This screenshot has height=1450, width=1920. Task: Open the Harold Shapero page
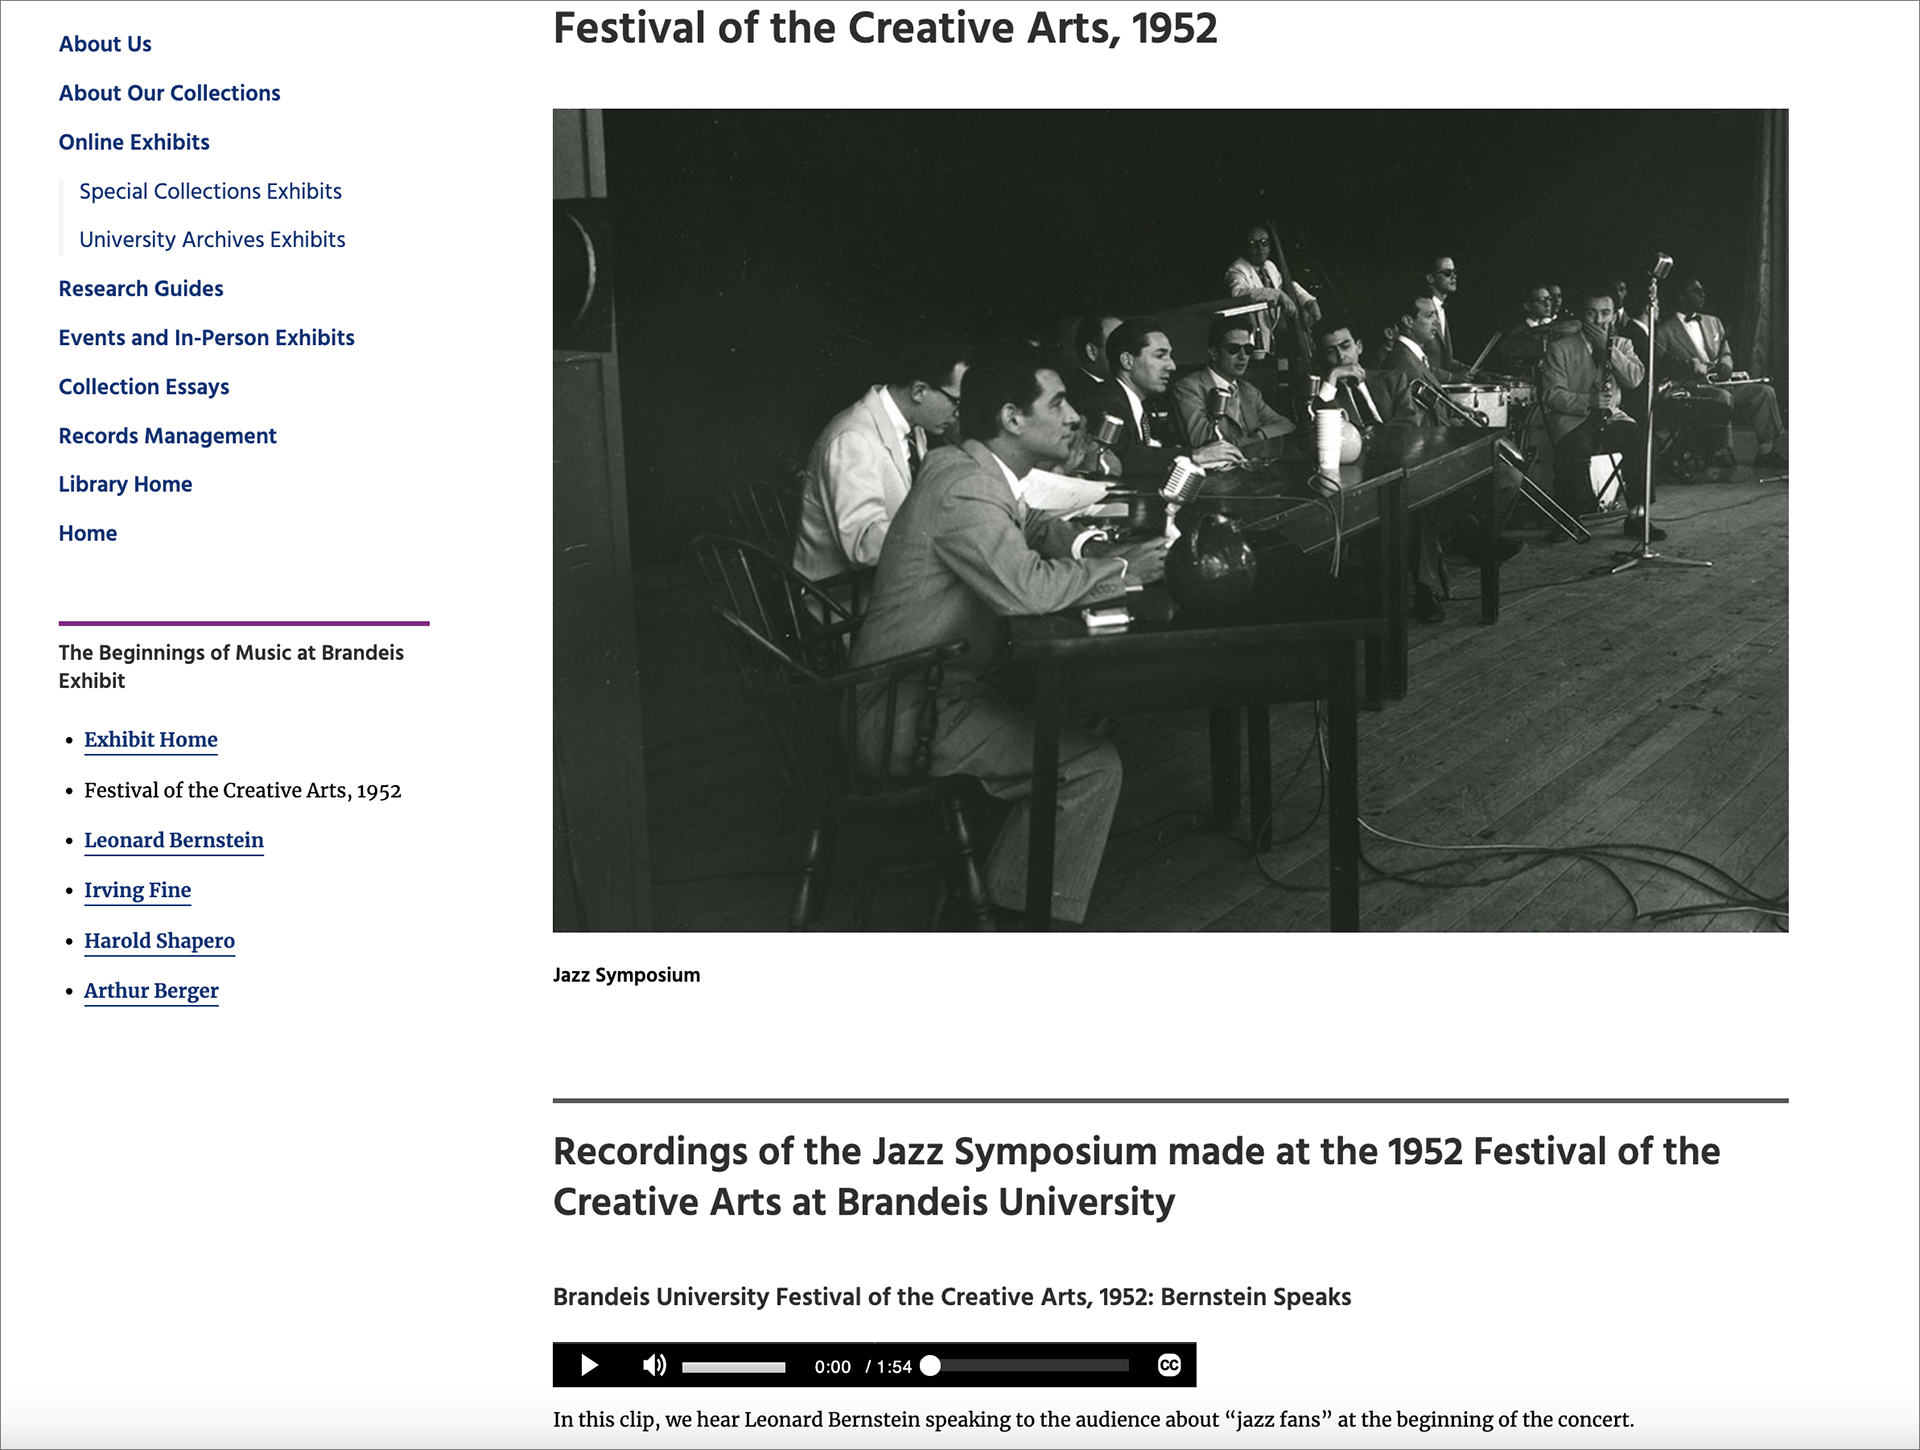(159, 941)
